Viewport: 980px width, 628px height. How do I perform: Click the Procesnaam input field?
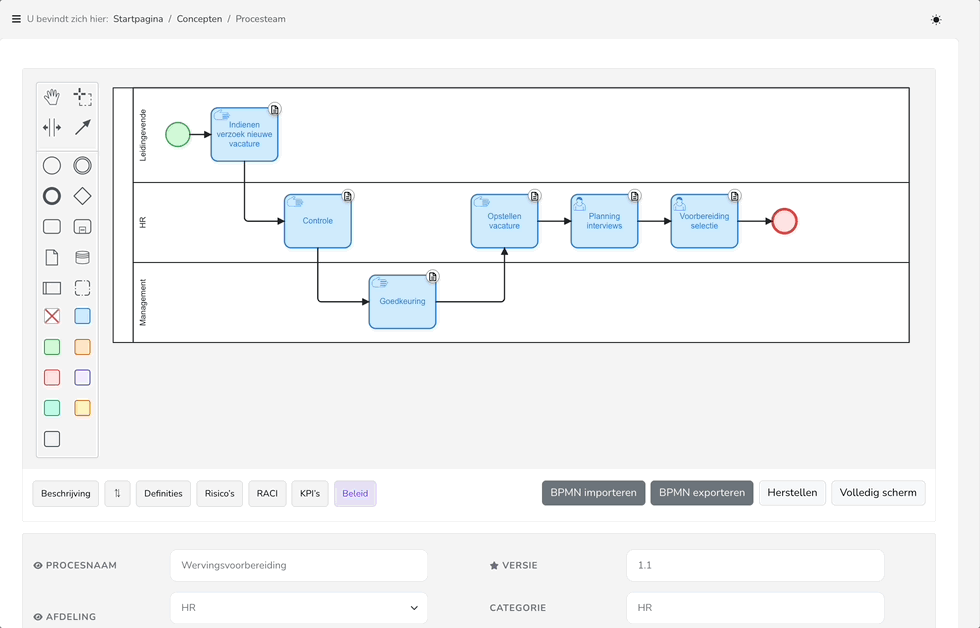(299, 565)
